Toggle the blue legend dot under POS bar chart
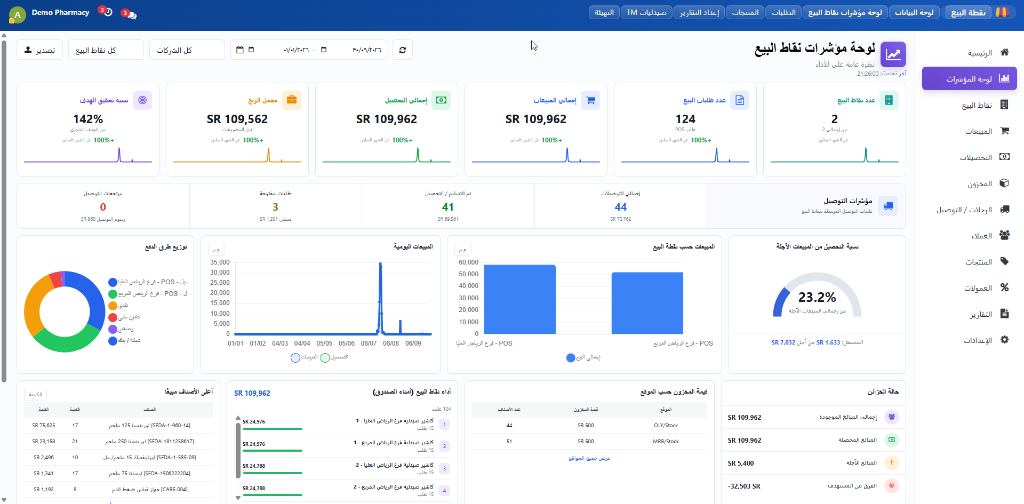This screenshot has height=504, width=1024. (x=571, y=358)
